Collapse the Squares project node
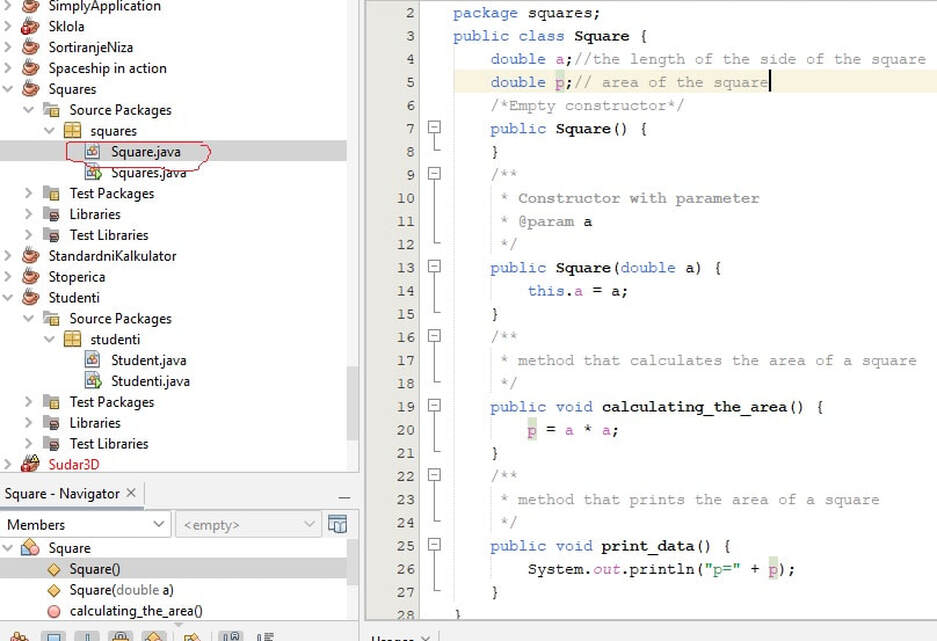This screenshot has width=937, height=641. click(7, 89)
